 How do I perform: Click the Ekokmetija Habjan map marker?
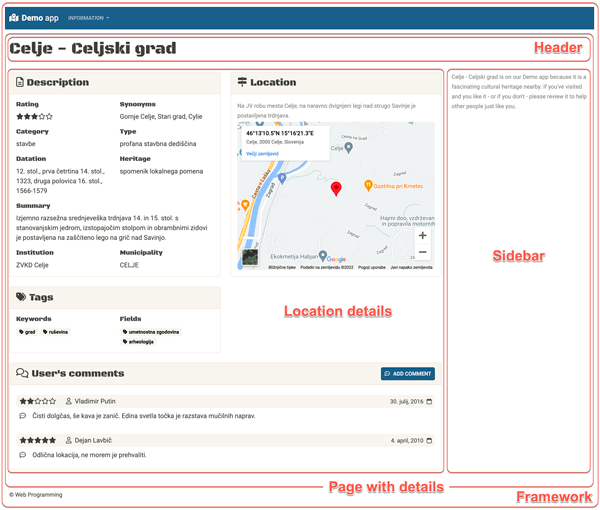coord(323,255)
